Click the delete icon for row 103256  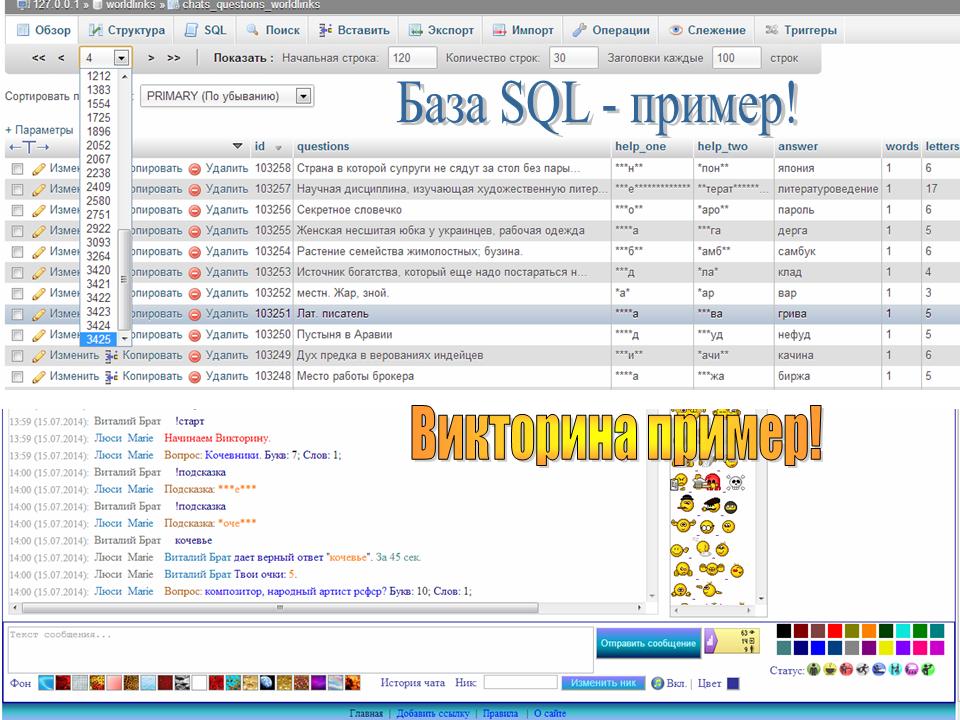pos(195,210)
